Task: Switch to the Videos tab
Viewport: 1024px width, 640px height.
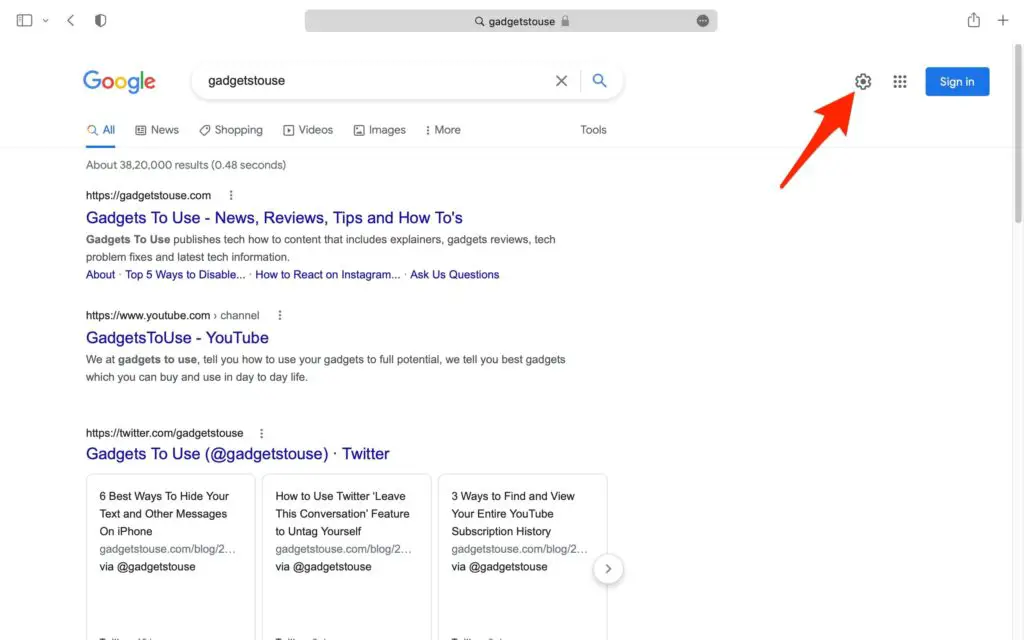Action: point(308,130)
